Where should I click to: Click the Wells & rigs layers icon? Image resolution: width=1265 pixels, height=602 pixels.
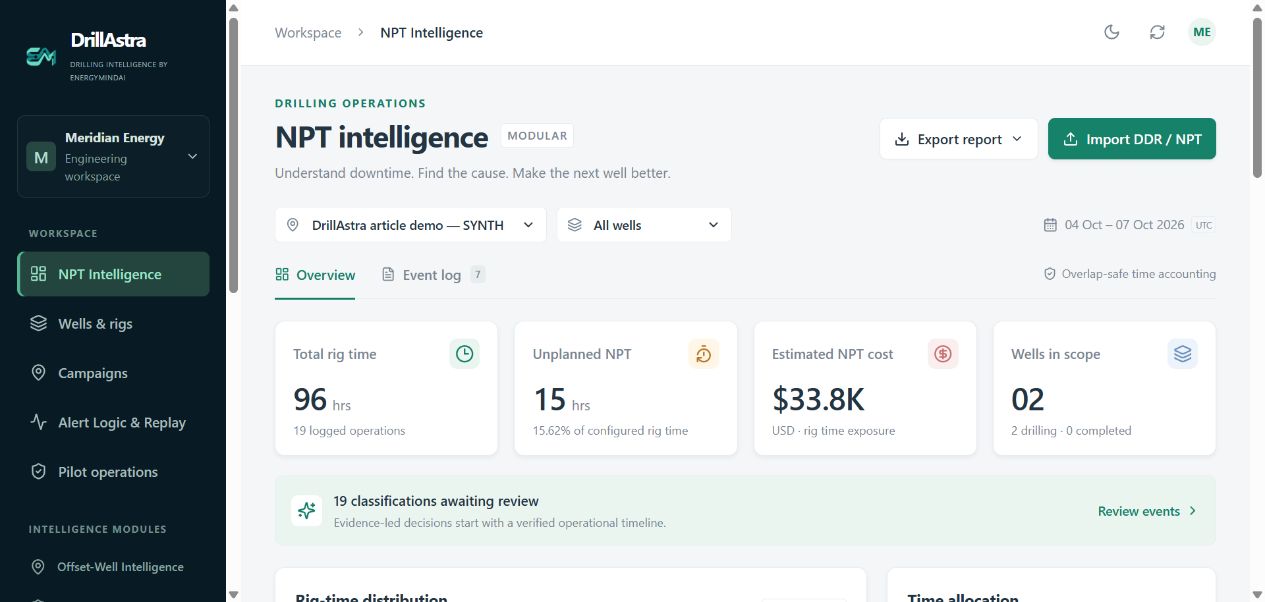39,323
